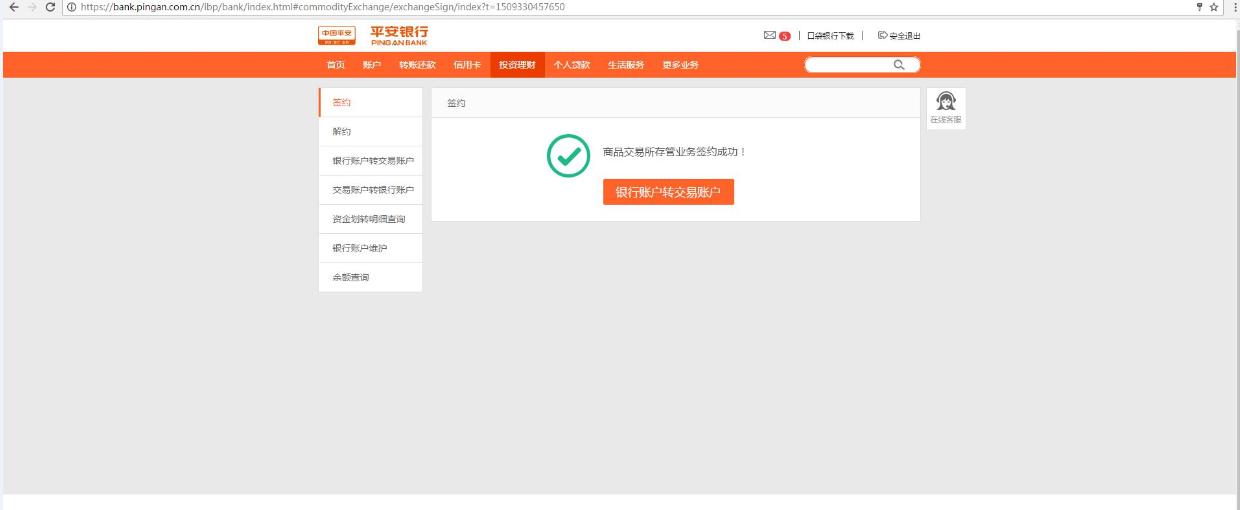Select 解约 in the left sidebar
The width and height of the screenshot is (1240, 510).
tap(371, 131)
